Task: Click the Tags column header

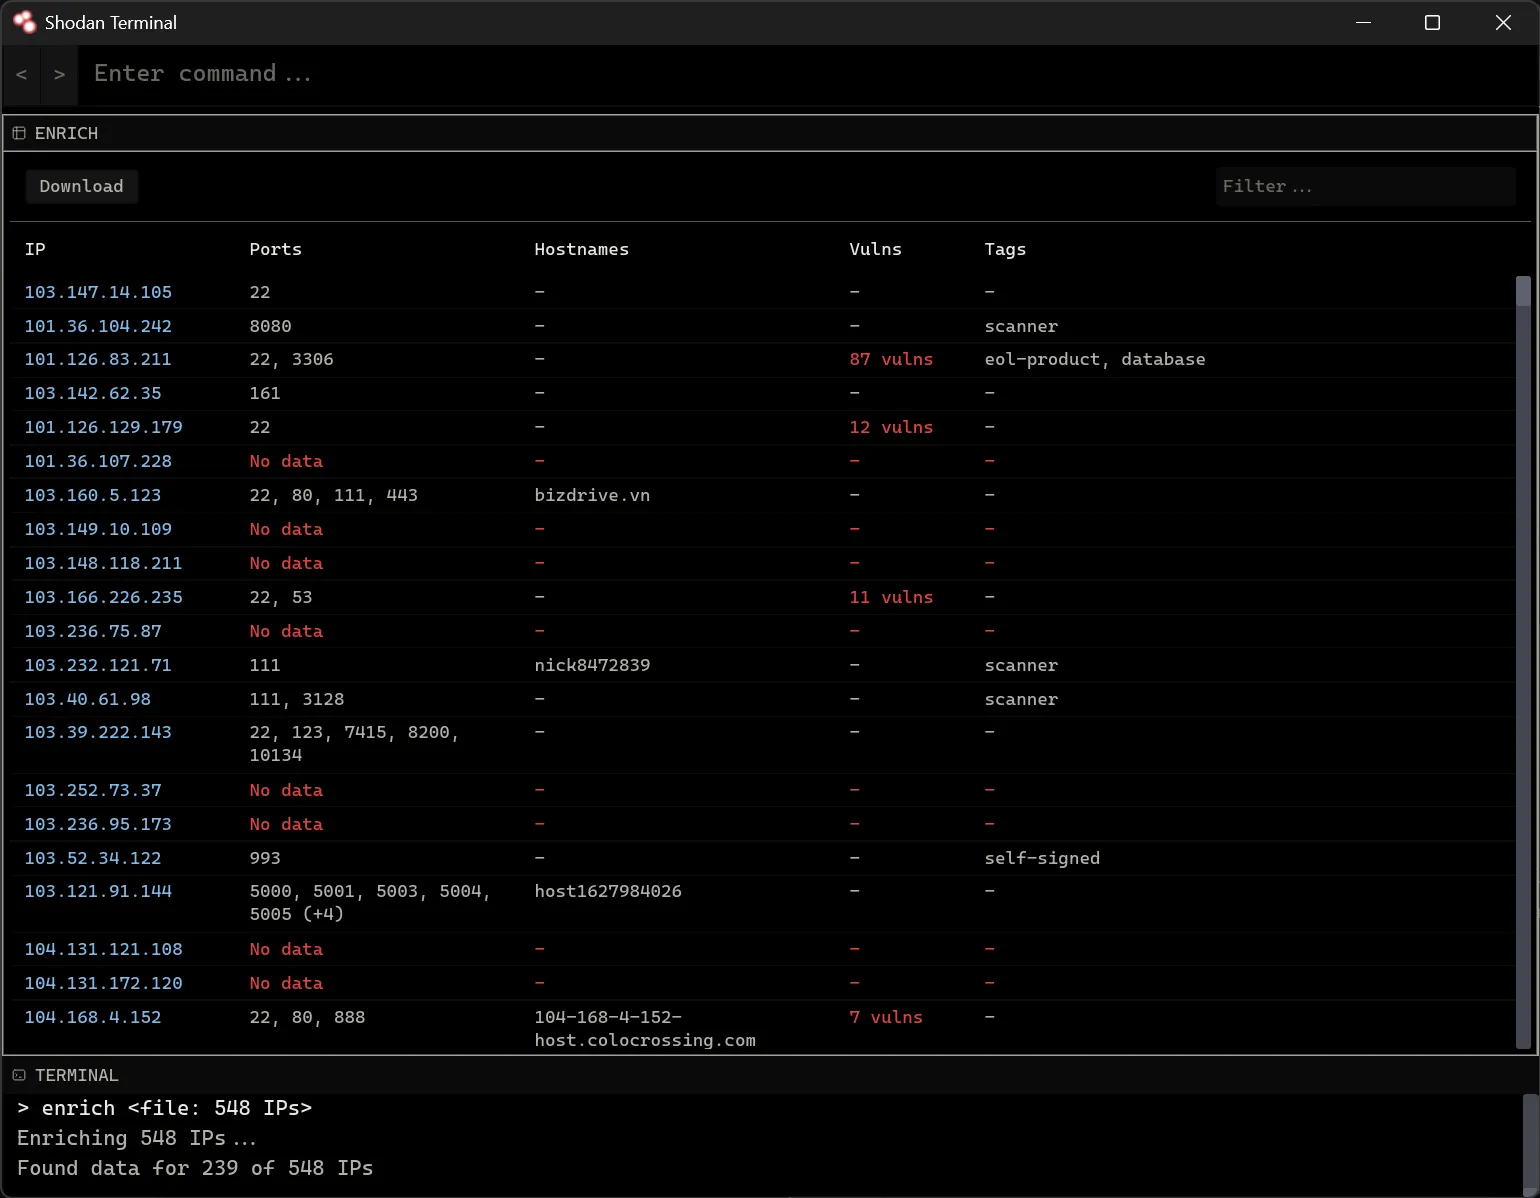Action: pyautogui.click(x=1005, y=249)
